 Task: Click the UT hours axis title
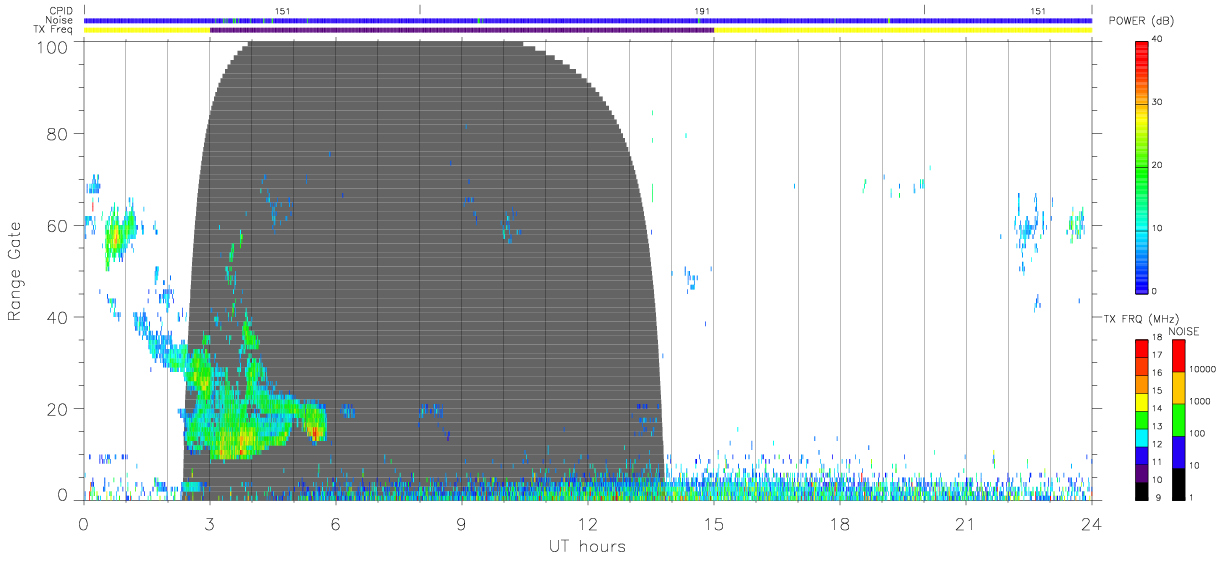pos(586,546)
